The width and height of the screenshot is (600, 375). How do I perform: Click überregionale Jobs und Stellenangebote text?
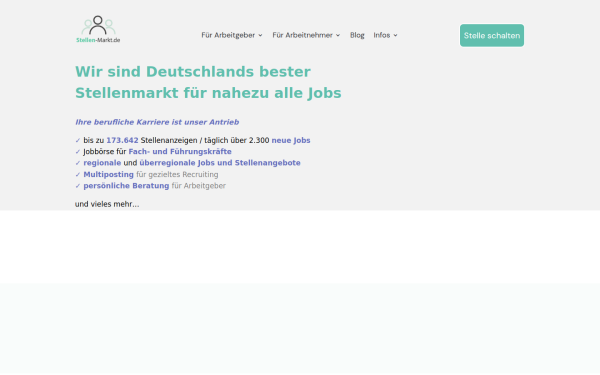220,163
